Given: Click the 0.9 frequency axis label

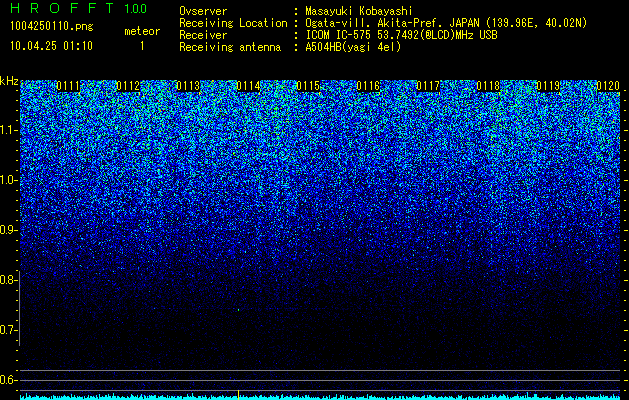Looking at the screenshot, I should pyautogui.click(x=7, y=230).
